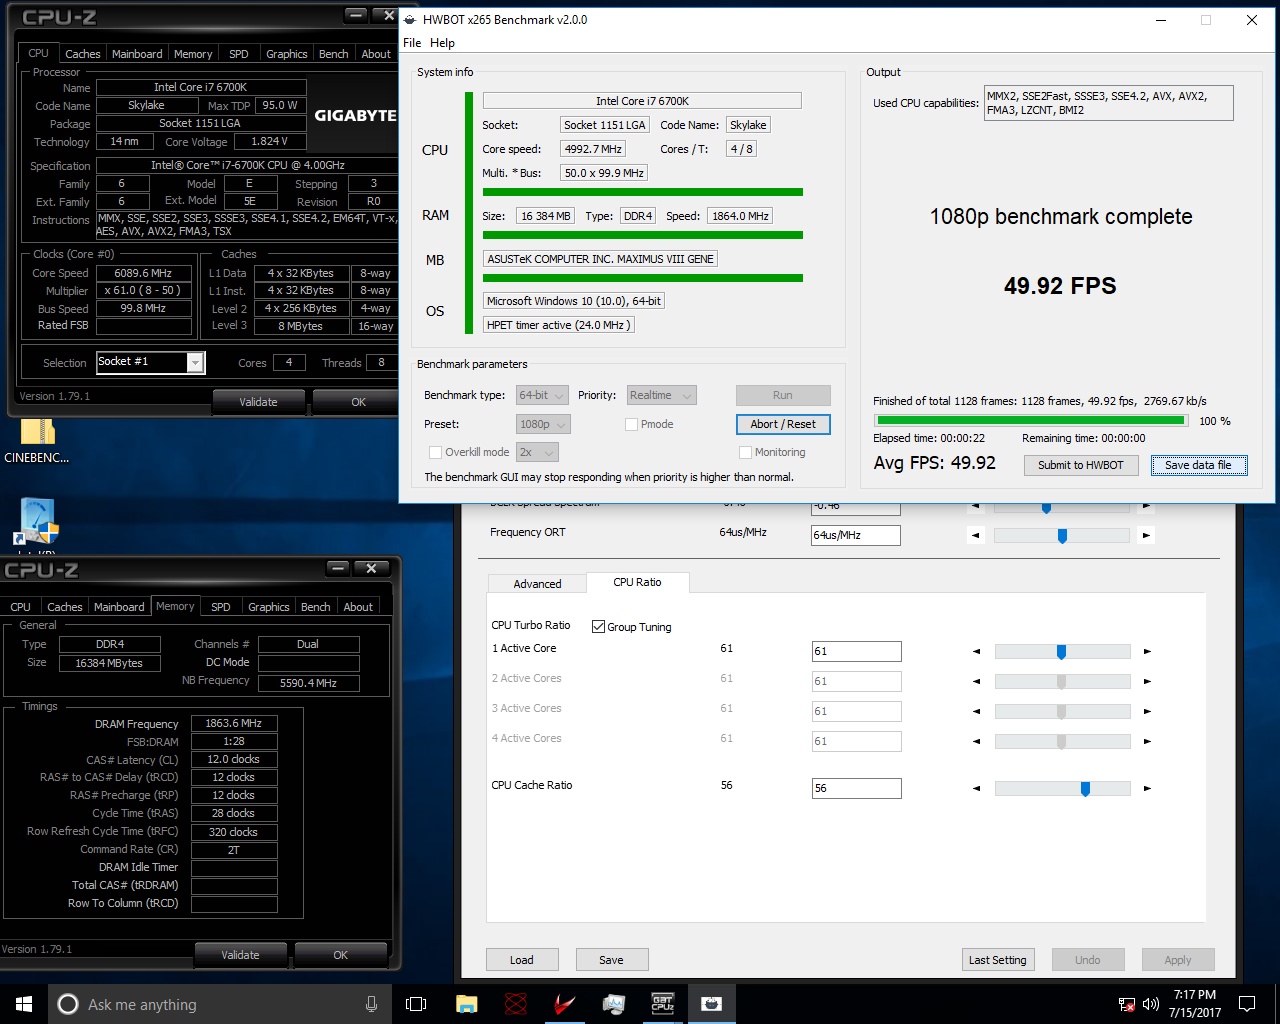Viewport: 1280px width, 1024px height.
Task: Click right arrow for Frequency ORT slider
Action: pyautogui.click(x=1146, y=535)
